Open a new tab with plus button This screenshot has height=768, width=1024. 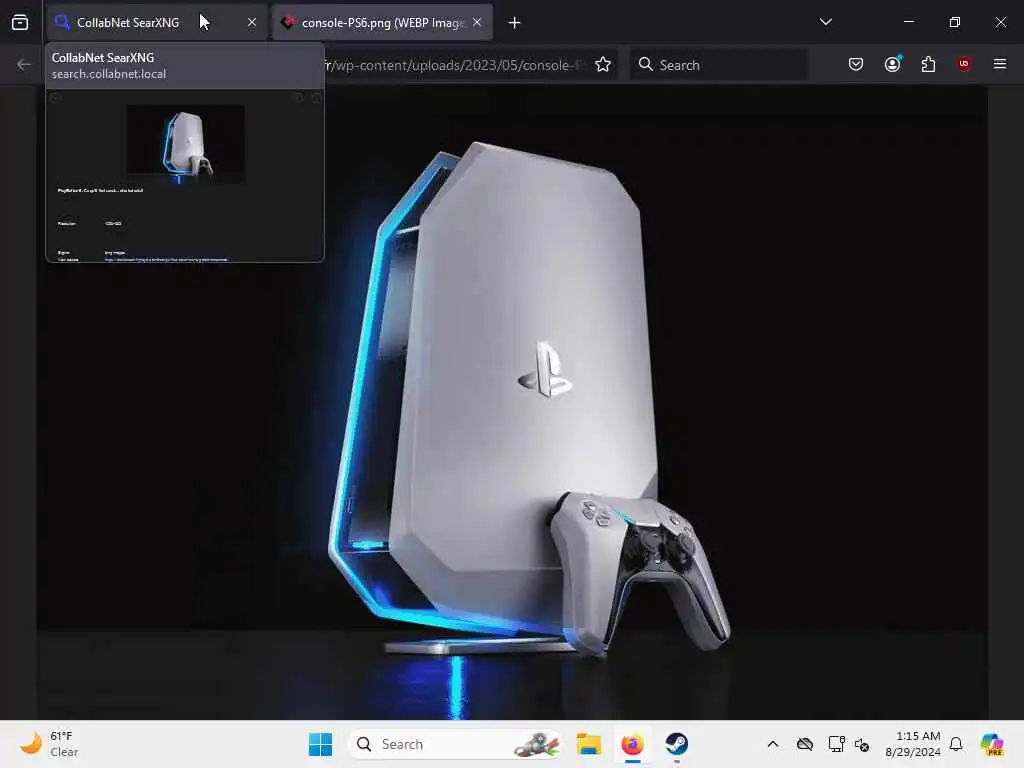(515, 23)
